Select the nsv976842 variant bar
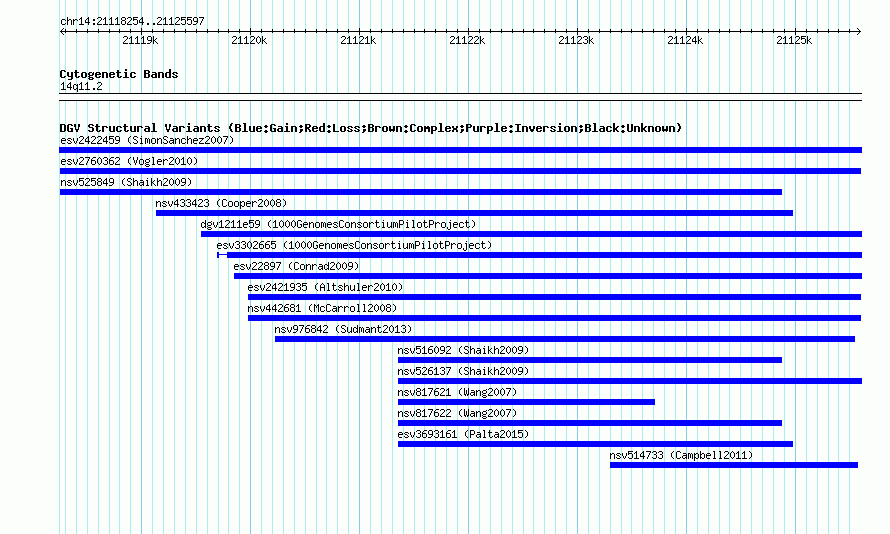 [565, 339]
